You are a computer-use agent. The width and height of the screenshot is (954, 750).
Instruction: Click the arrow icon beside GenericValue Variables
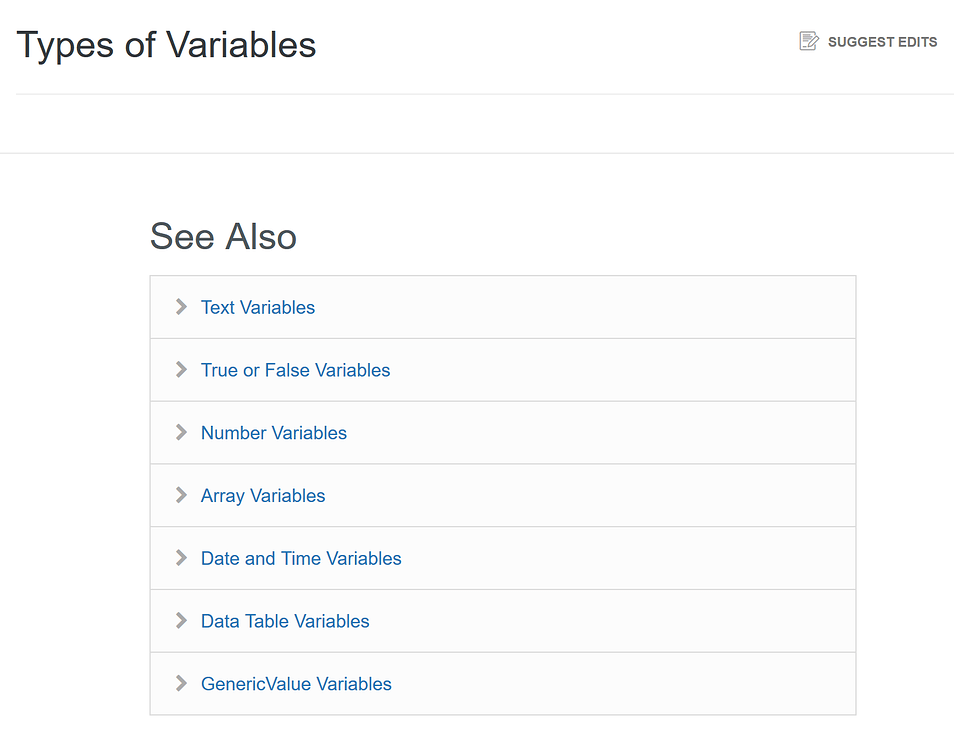181,683
